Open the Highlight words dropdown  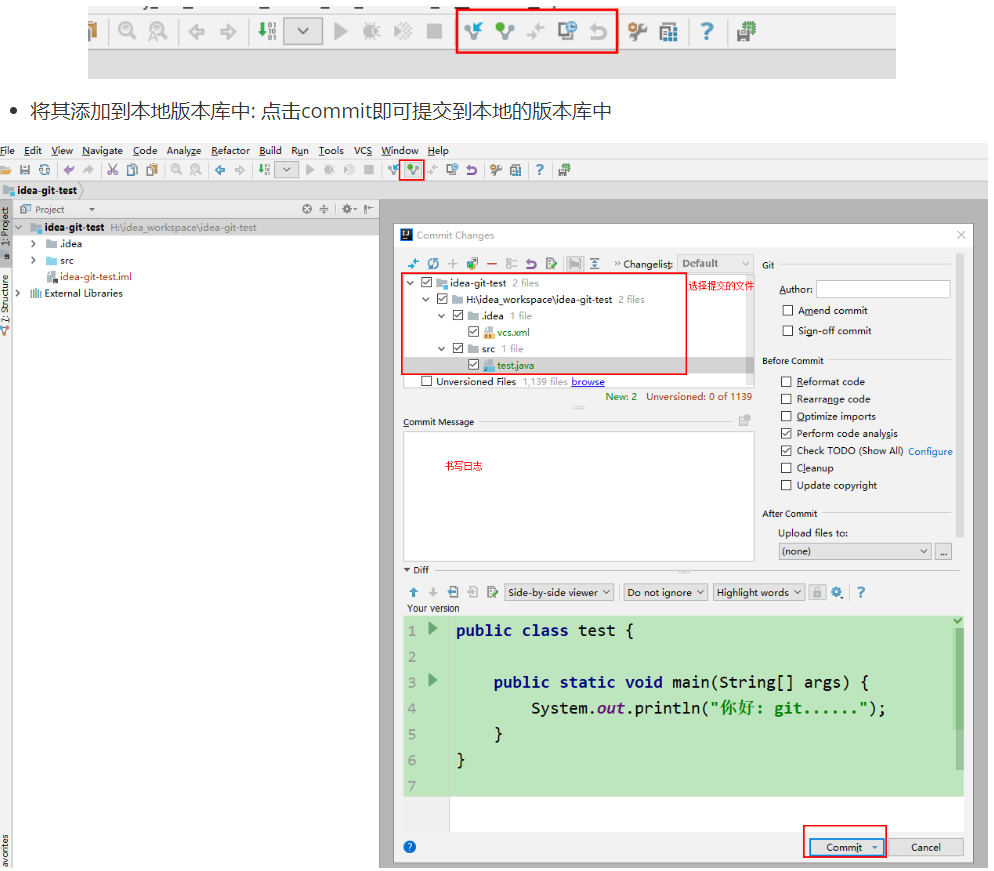click(759, 592)
